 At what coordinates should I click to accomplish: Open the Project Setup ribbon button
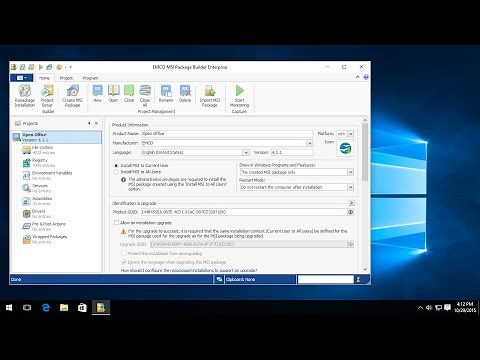point(47,95)
